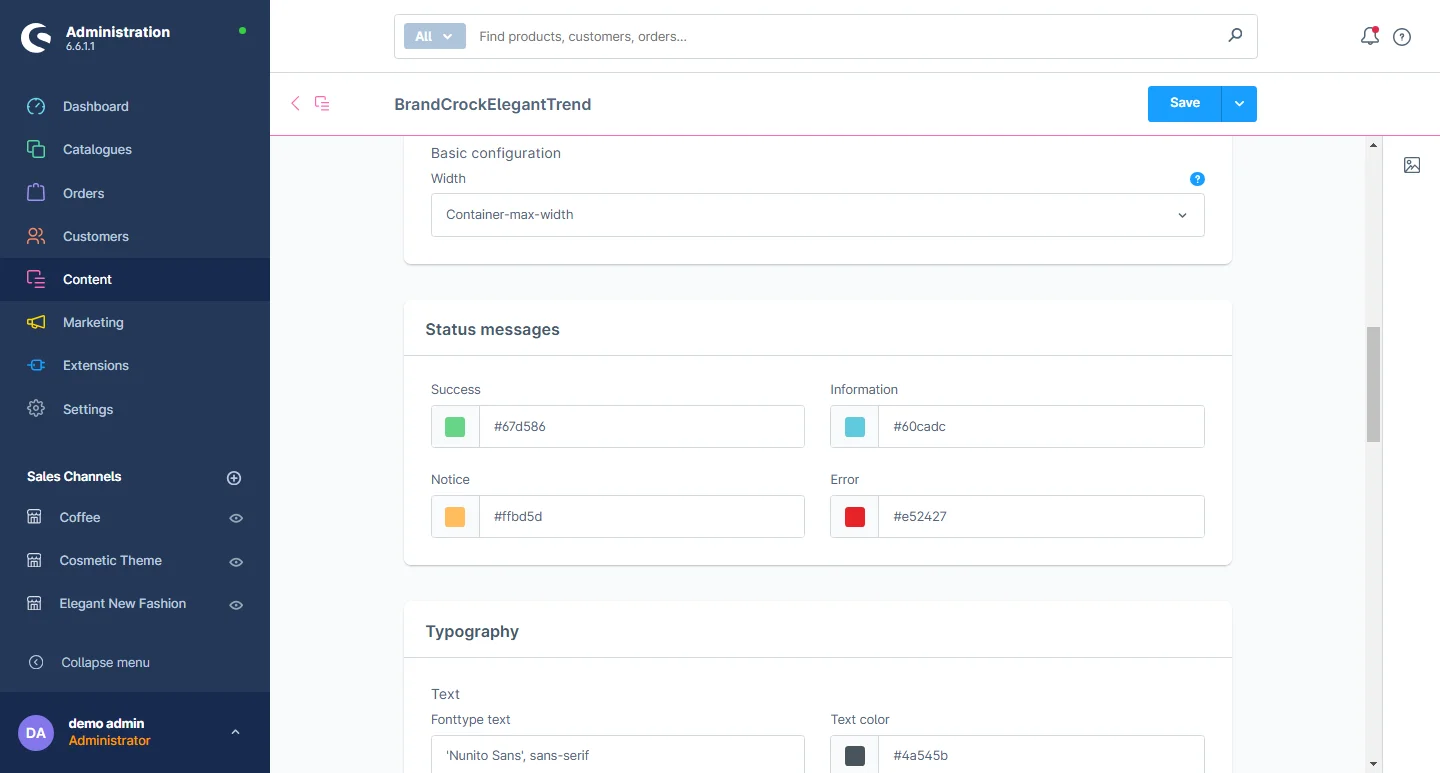
Task: Open the Extensions menu item
Action: point(96,366)
